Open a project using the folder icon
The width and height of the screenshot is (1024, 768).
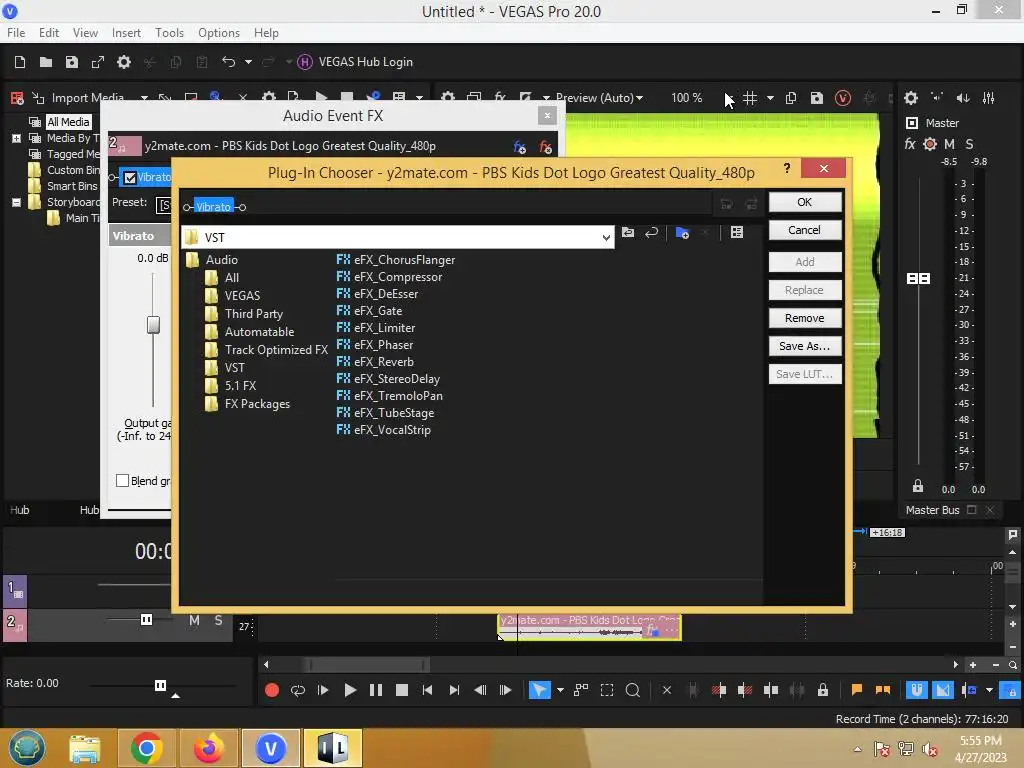point(46,62)
